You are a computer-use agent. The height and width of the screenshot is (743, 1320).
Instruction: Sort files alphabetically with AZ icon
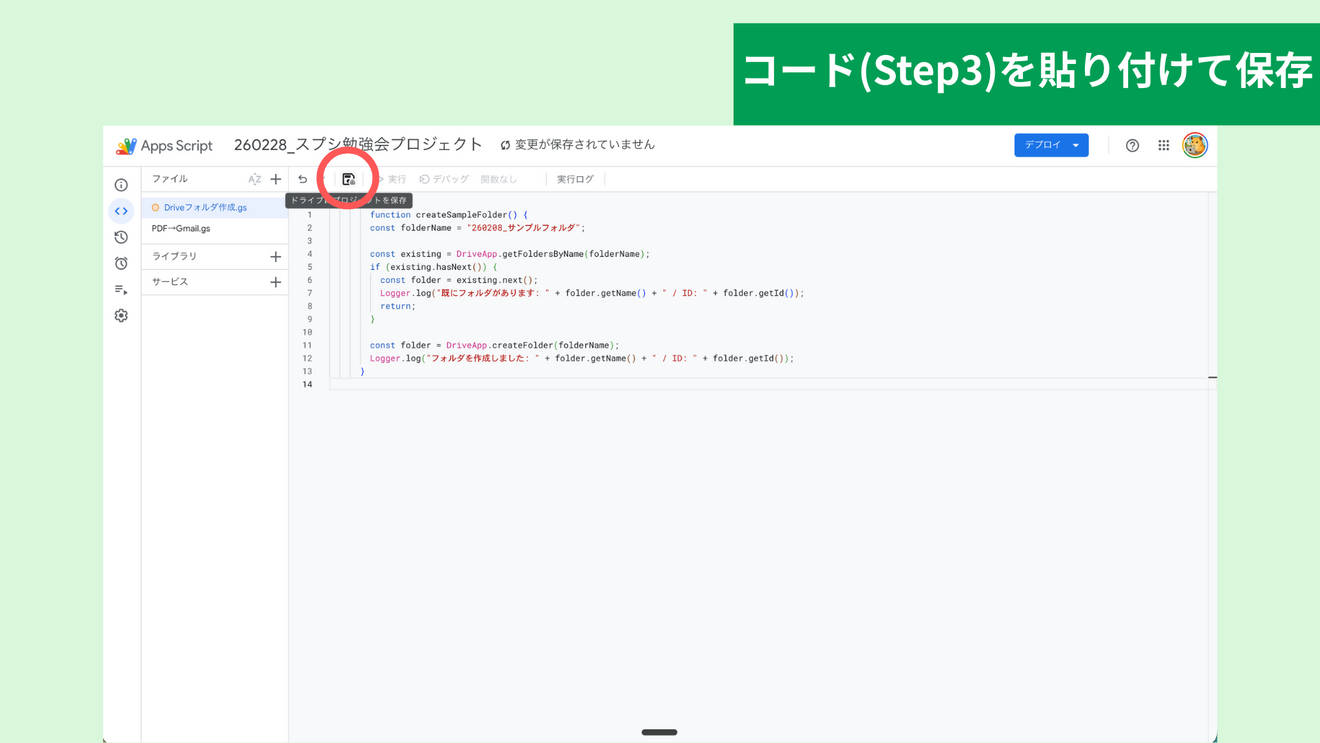point(255,179)
